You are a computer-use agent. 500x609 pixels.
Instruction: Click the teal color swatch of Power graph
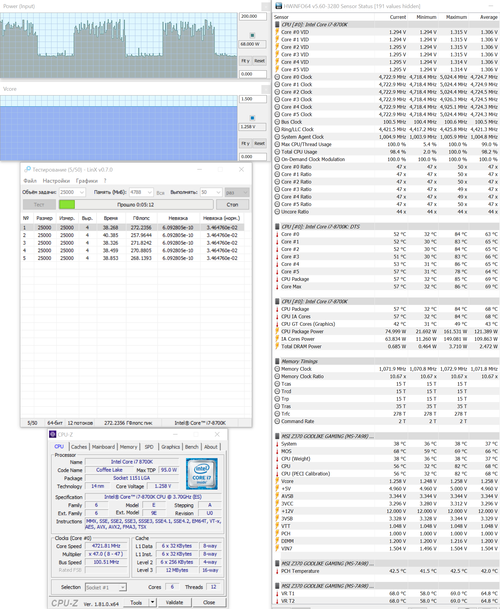(252, 35)
